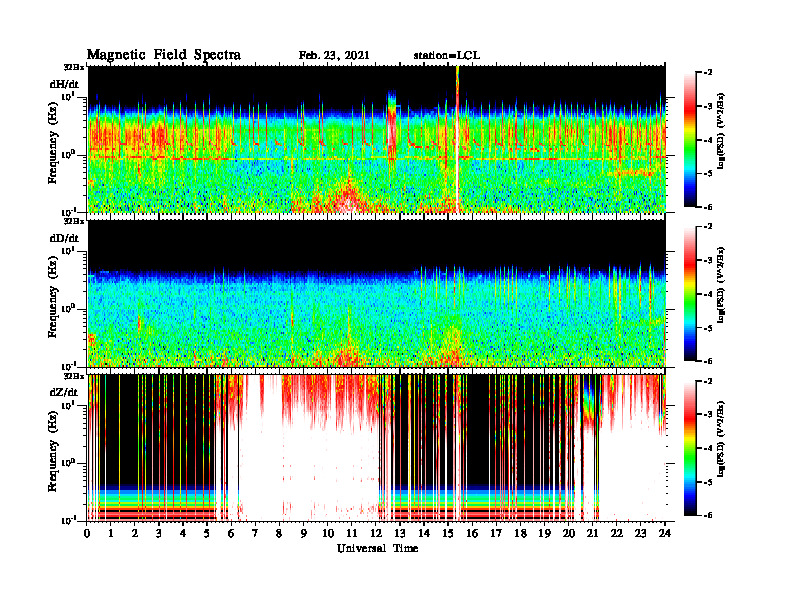The height and width of the screenshot is (612, 792).
Task: Click the "-6" tick on dZ/dt color bar
Action: (x=708, y=515)
